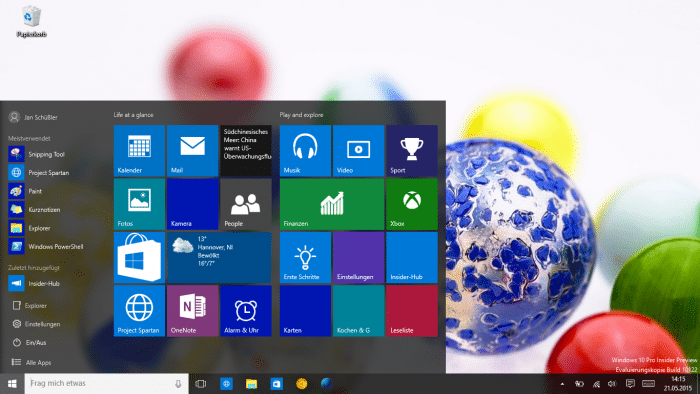This screenshot has height=394, width=700.
Task: Open the Sport trophy tile
Action: (x=412, y=151)
